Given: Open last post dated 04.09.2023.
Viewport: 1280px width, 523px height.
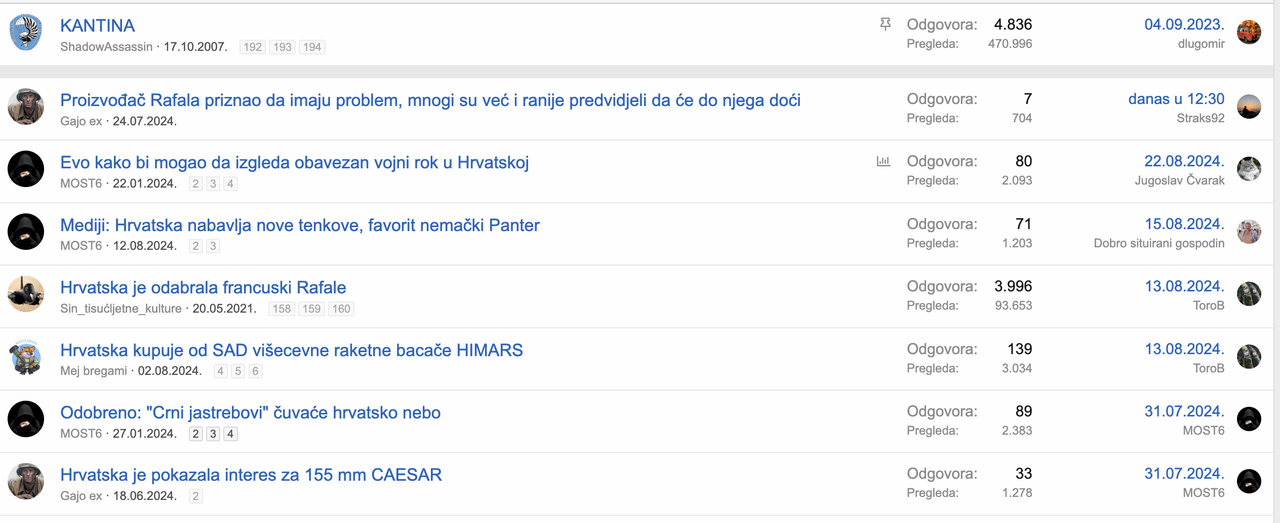Looking at the screenshot, I should tap(1184, 25).
